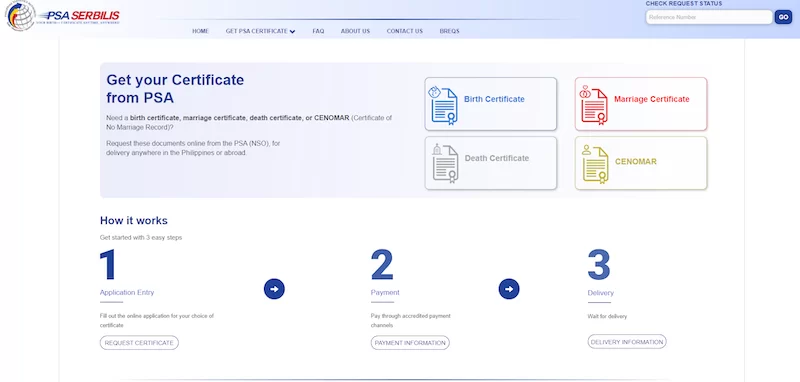
Task: Click the gray Death Certificate icon
Action: click(445, 164)
